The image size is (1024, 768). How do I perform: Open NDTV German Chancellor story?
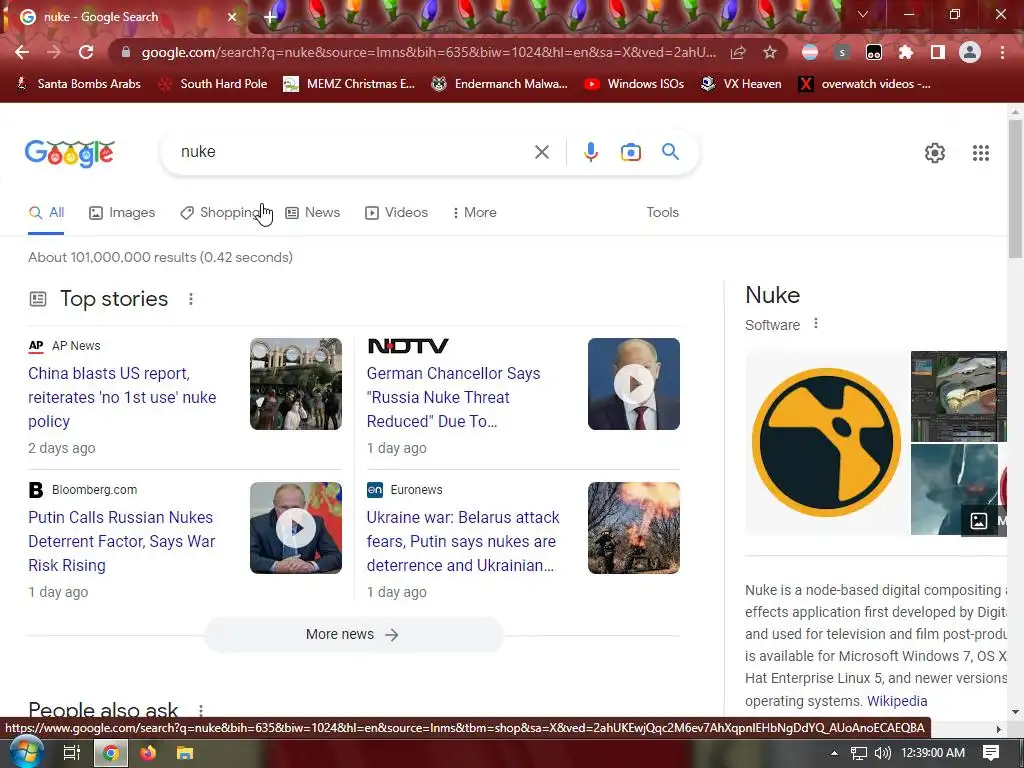click(x=453, y=397)
